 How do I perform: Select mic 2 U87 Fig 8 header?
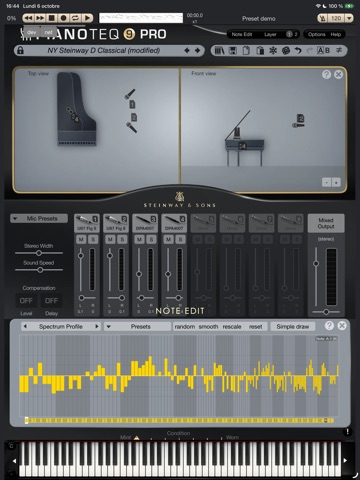[116, 223]
